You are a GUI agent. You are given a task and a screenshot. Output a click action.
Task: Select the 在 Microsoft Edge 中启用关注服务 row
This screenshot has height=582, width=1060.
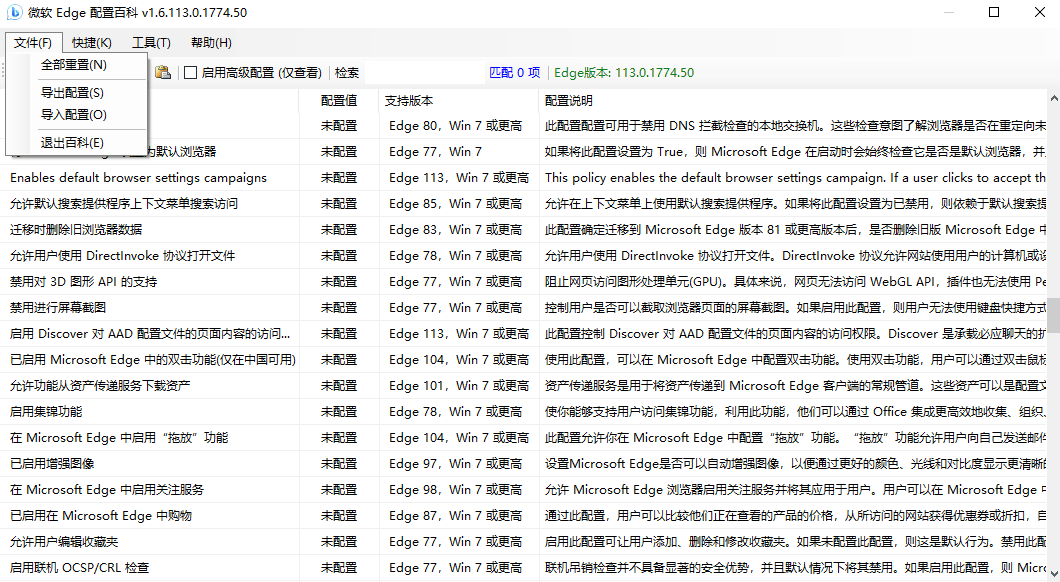pos(524,489)
